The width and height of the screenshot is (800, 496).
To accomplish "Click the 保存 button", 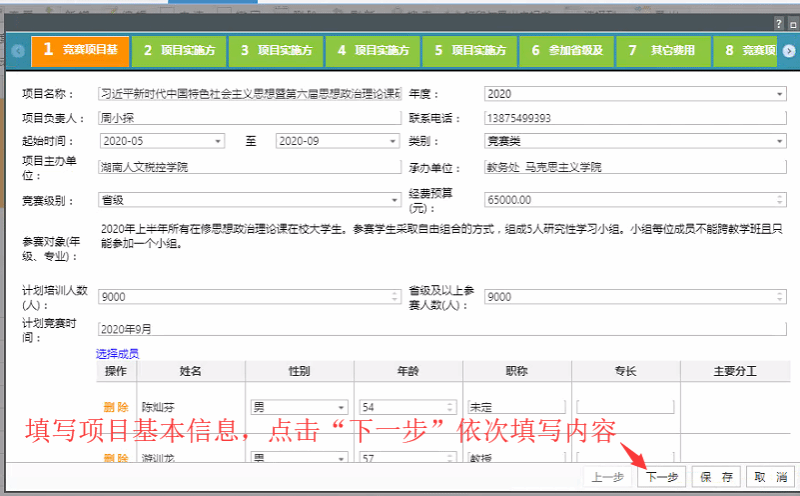I will tap(717, 477).
